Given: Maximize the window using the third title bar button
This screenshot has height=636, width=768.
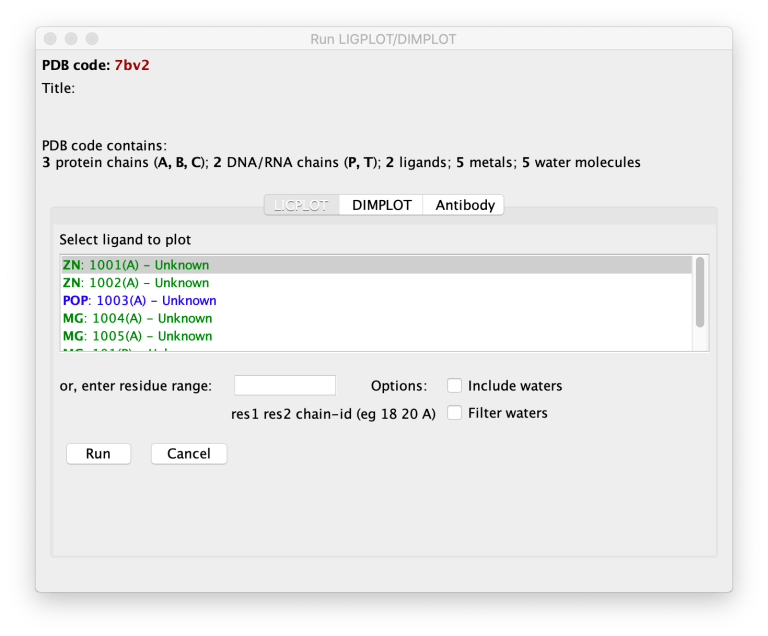Looking at the screenshot, I should (92, 39).
